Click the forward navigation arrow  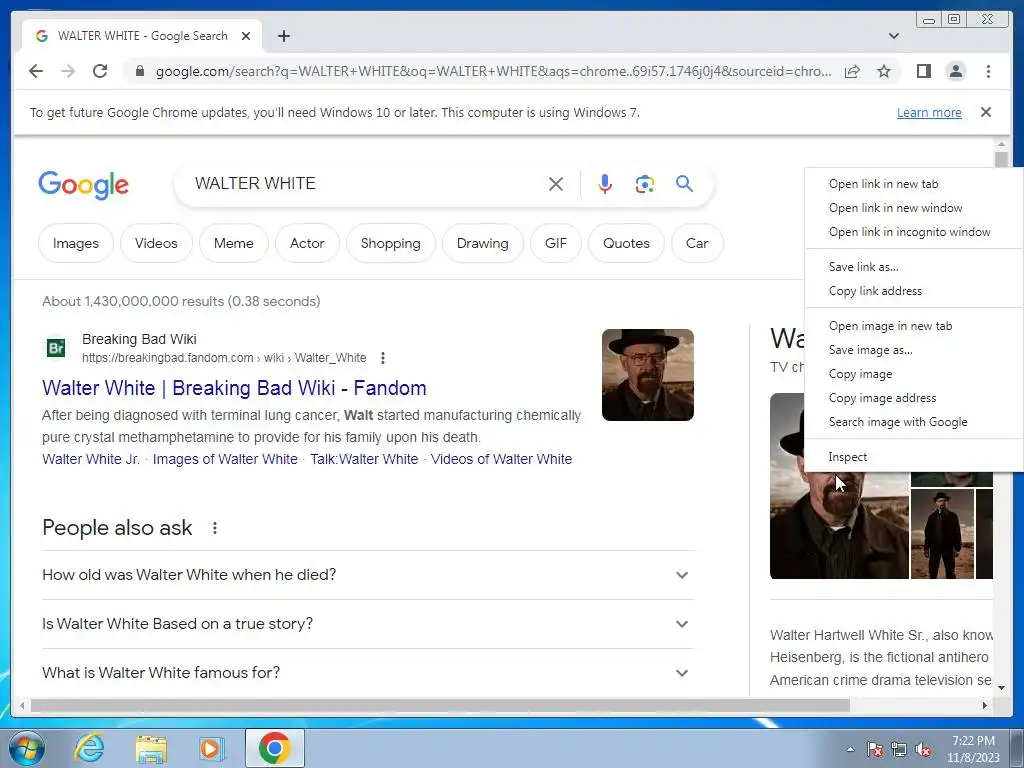coord(68,71)
